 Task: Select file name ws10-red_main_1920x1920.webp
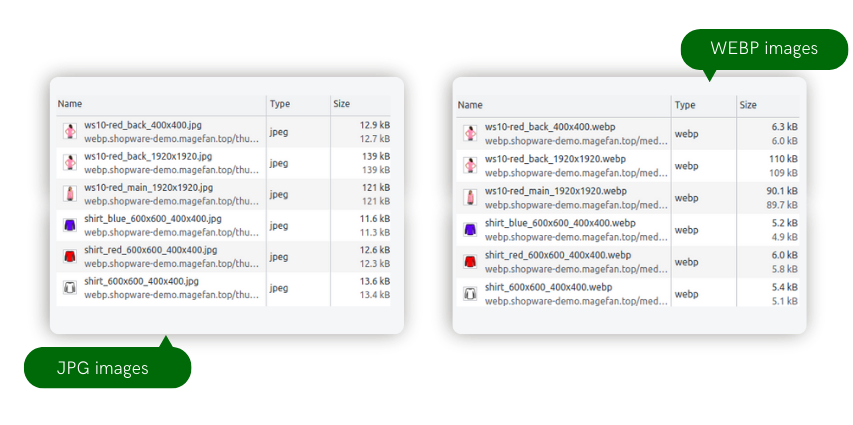[x=556, y=192]
